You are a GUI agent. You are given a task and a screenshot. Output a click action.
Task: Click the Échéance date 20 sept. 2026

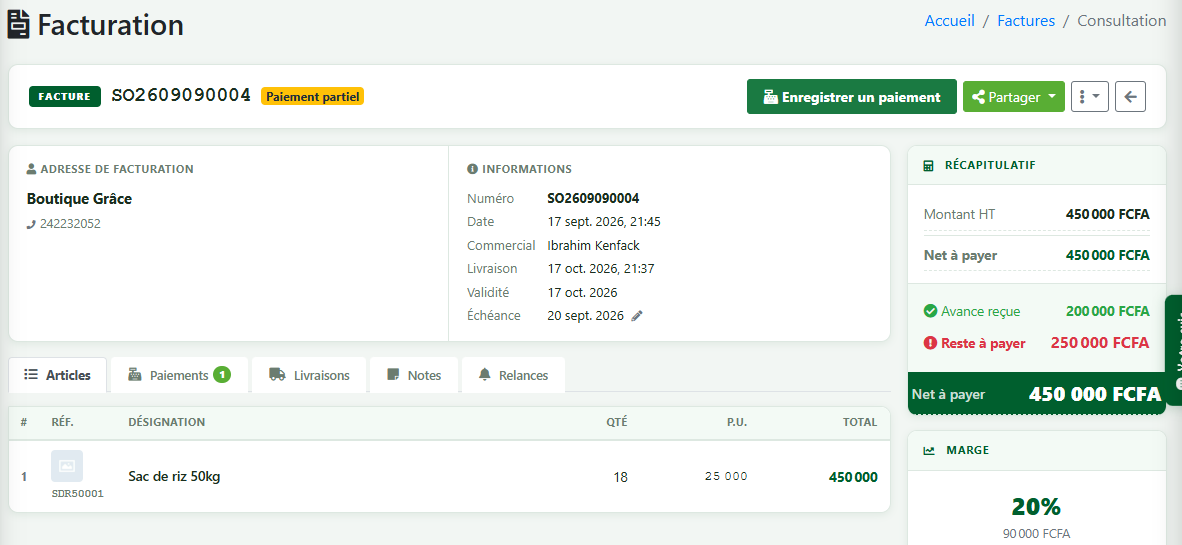point(586,316)
